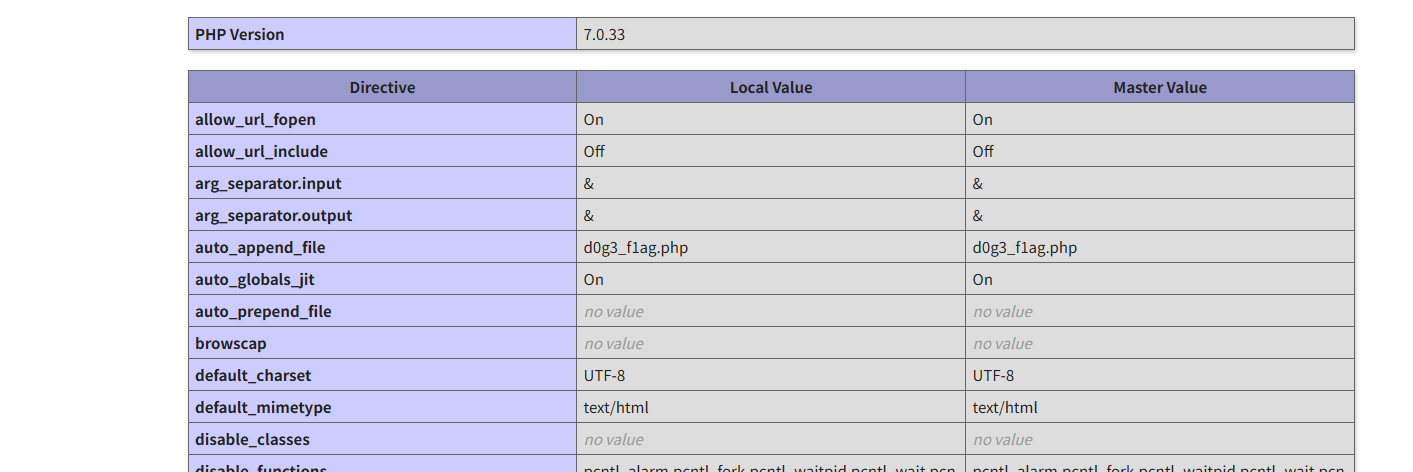Click the auto_globals_jit directive name
The width and height of the screenshot is (1413, 472).
point(254,279)
